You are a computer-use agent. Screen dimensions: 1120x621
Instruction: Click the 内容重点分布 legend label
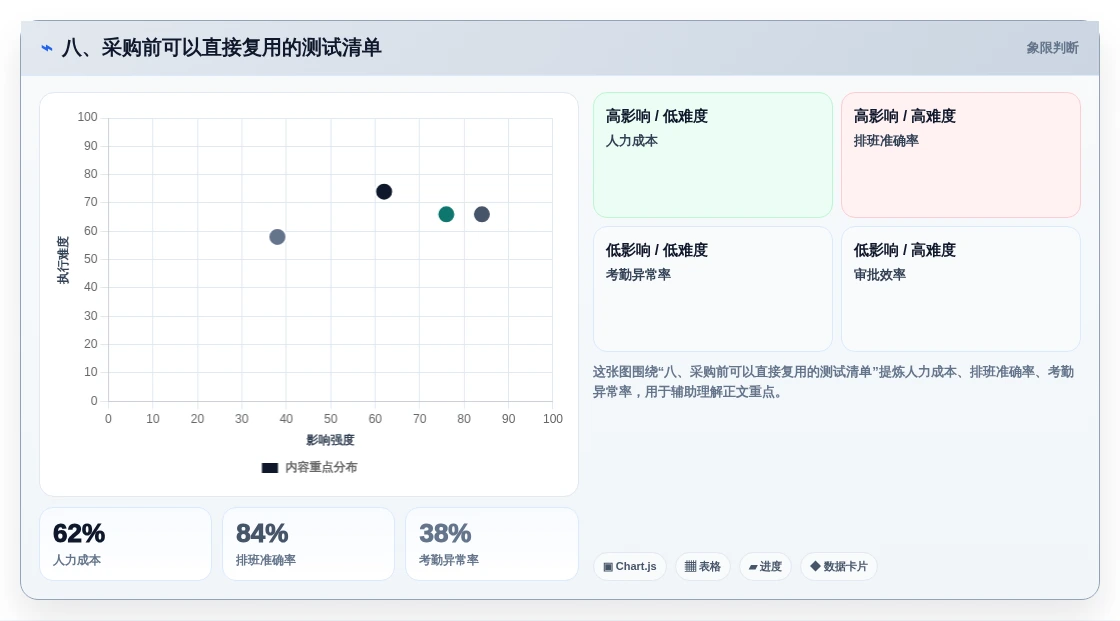pyautogui.click(x=321, y=467)
